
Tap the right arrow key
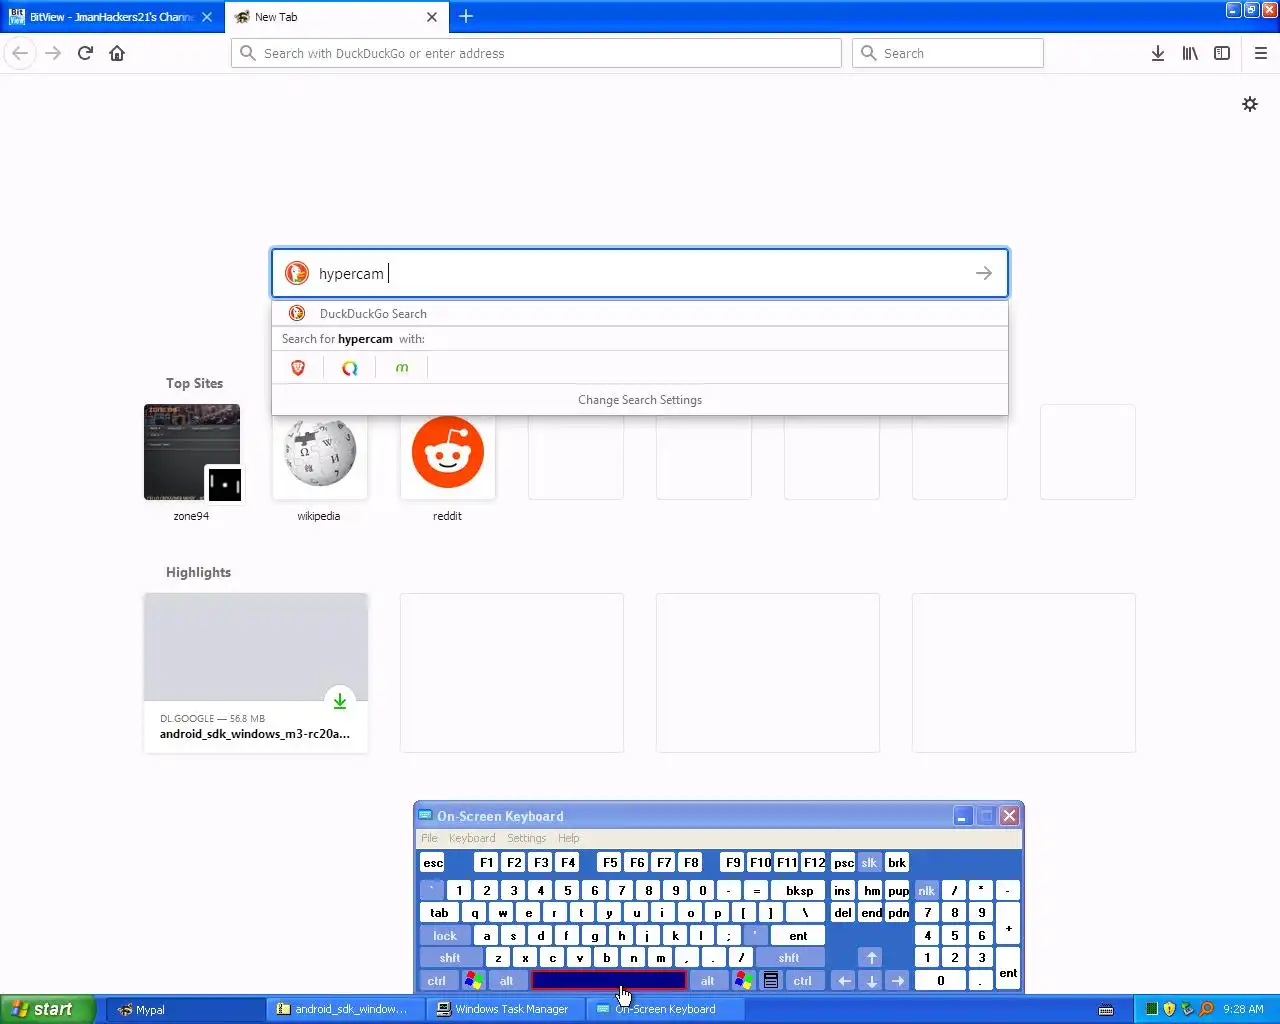point(898,981)
